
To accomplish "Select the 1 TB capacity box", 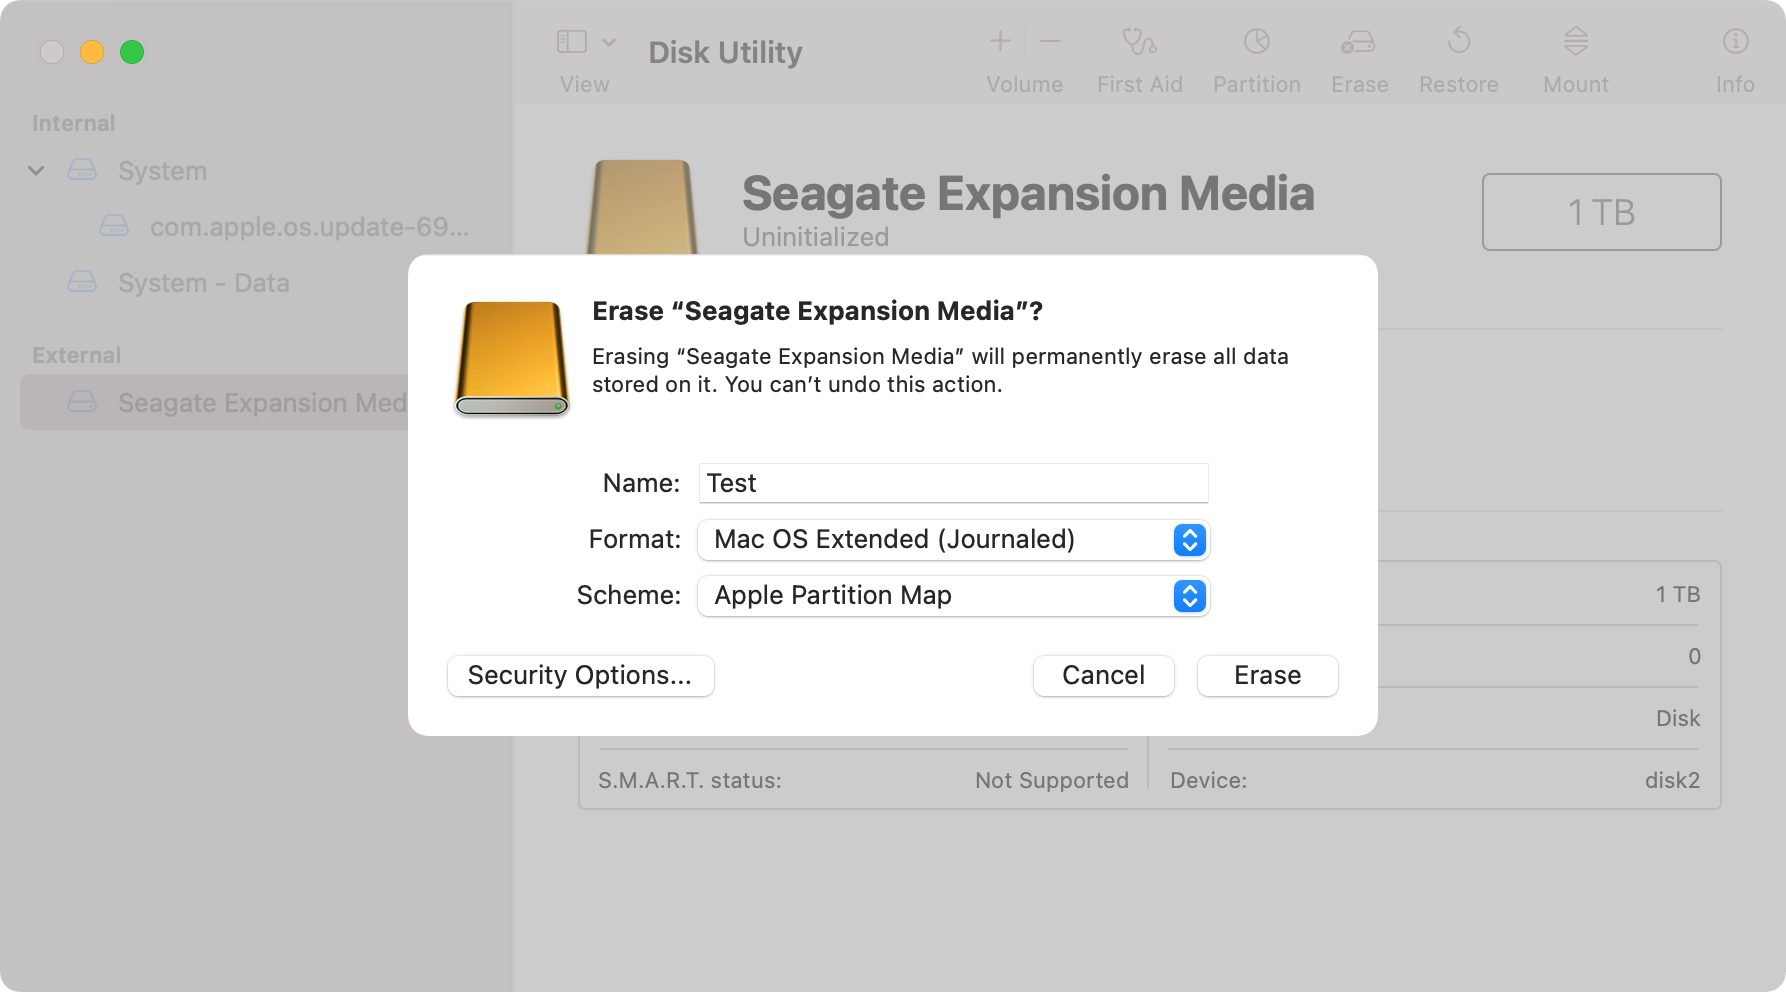I will (x=1601, y=212).
